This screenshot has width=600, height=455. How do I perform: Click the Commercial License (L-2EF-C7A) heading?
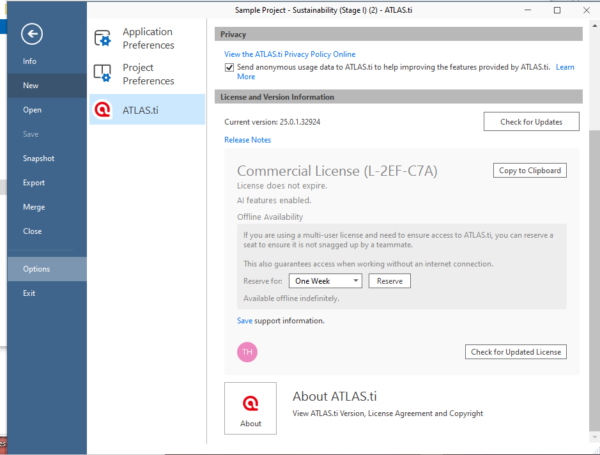click(337, 171)
